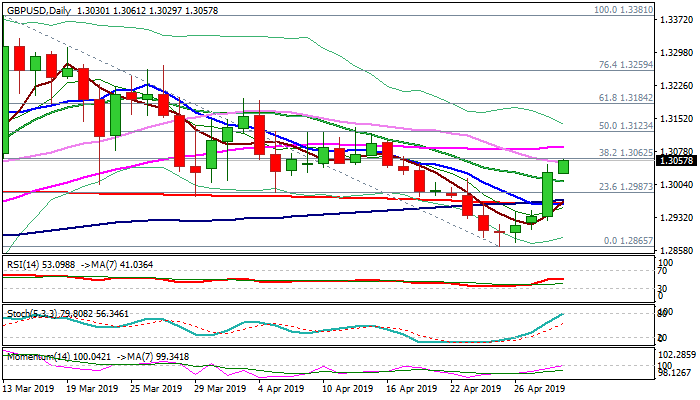Click the 1.30040 price axis value
This screenshot has height=400, width=700.
tap(676, 185)
